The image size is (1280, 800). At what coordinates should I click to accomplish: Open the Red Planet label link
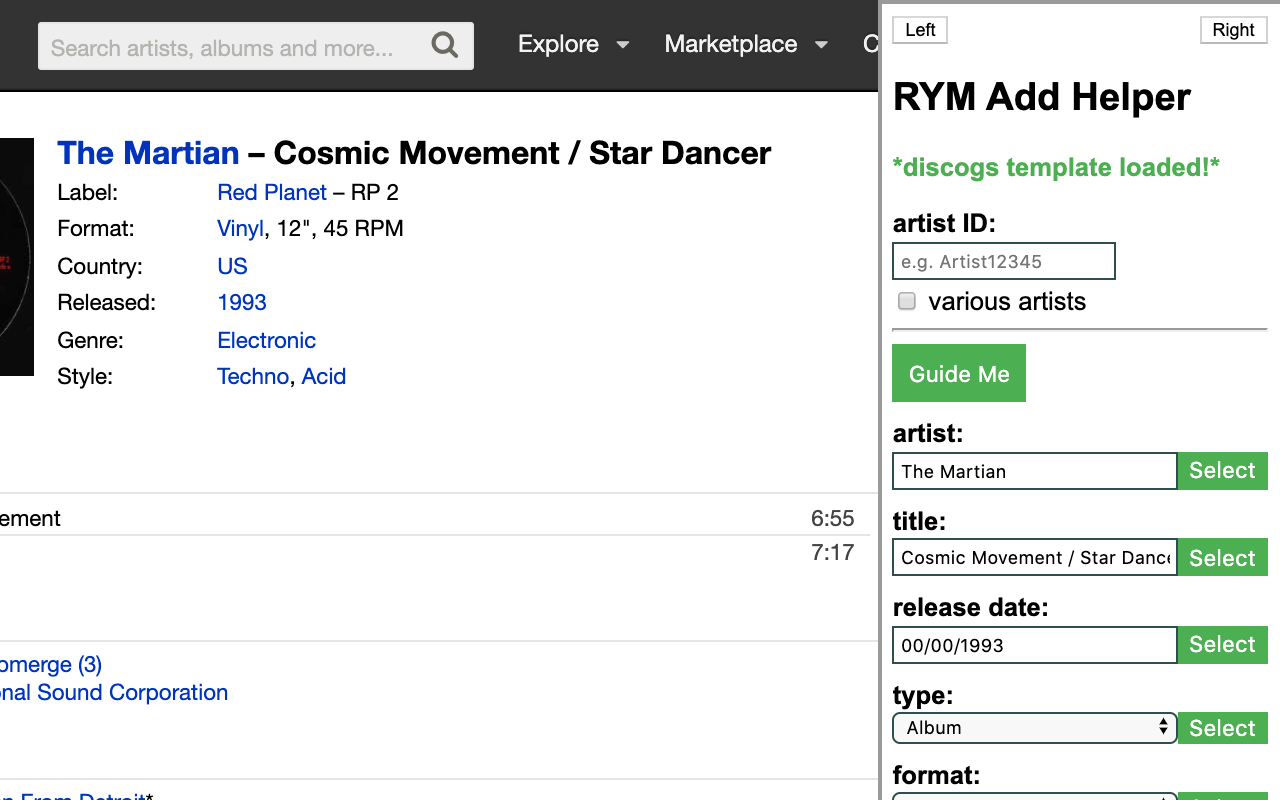(272, 192)
